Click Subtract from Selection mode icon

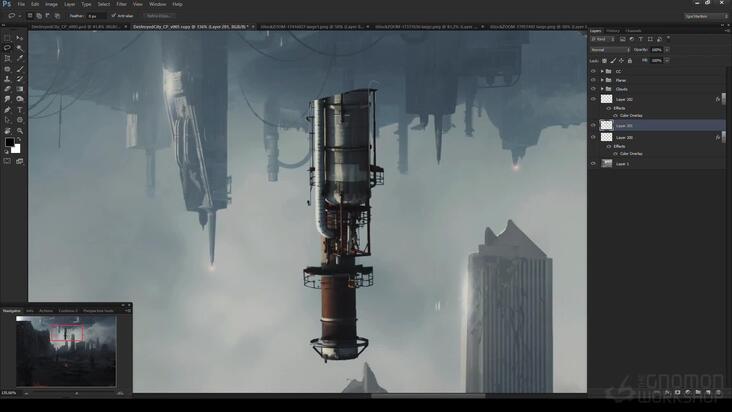(48, 16)
